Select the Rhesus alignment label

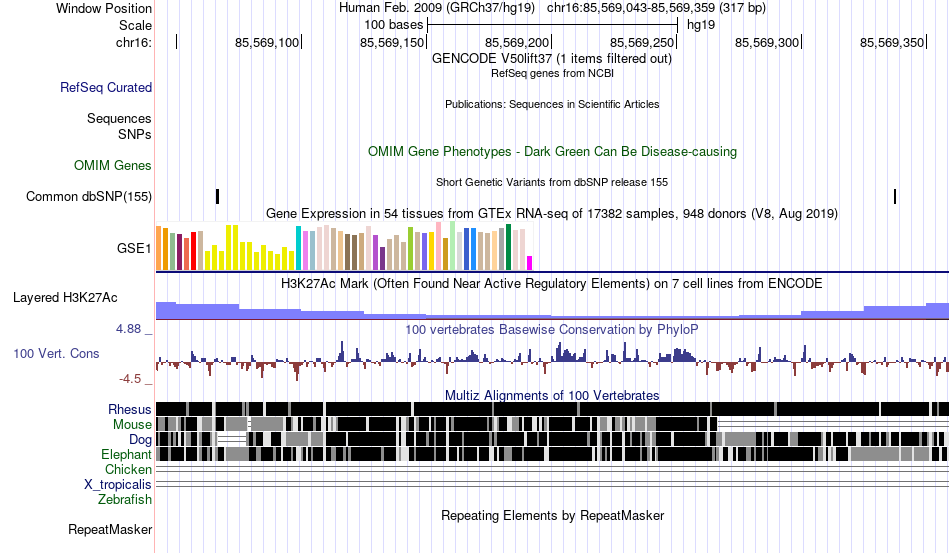click(x=130, y=409)
